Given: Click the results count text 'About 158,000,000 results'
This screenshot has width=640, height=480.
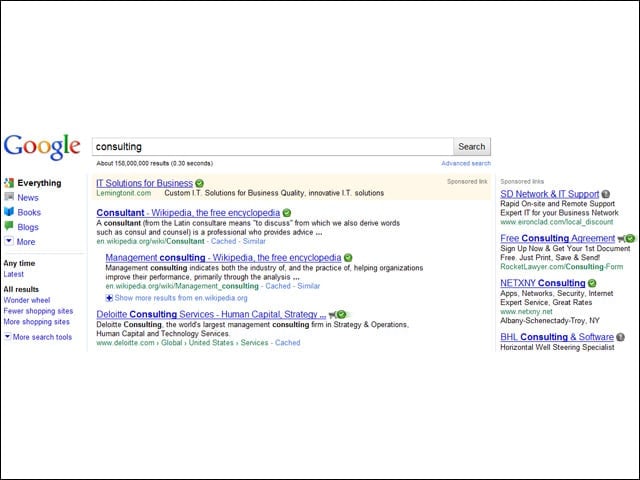Looking at the screenshot, I should pos(133,163).
